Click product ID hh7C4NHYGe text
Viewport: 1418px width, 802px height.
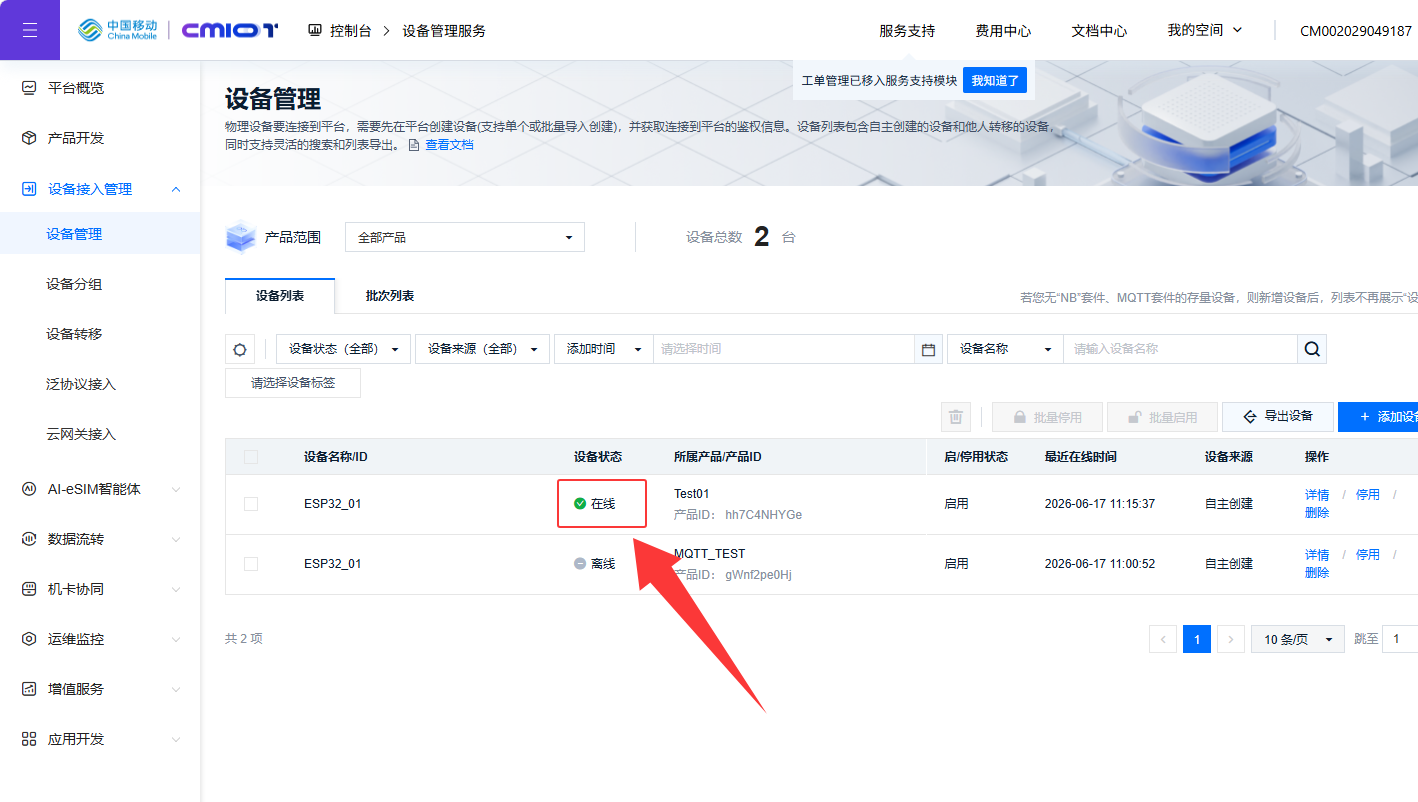point(763,515)
